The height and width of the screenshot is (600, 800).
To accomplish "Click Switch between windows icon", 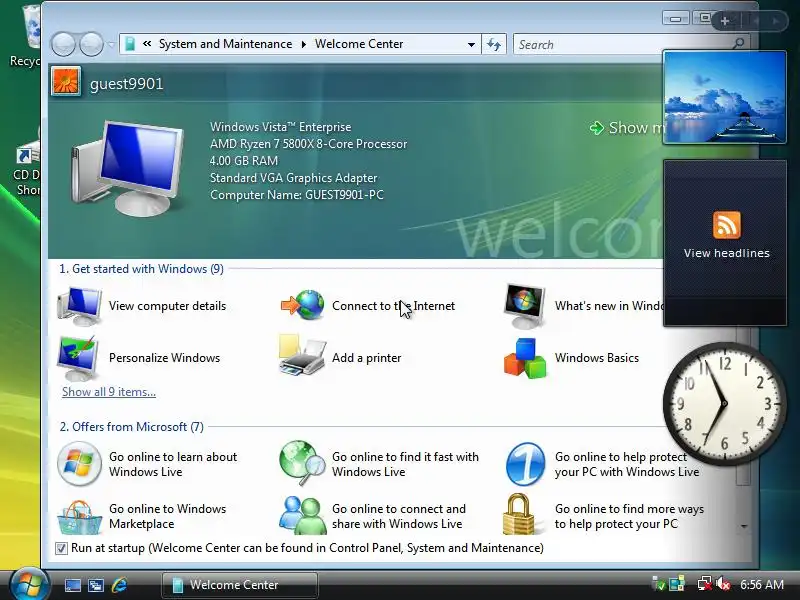I will 96,585.
